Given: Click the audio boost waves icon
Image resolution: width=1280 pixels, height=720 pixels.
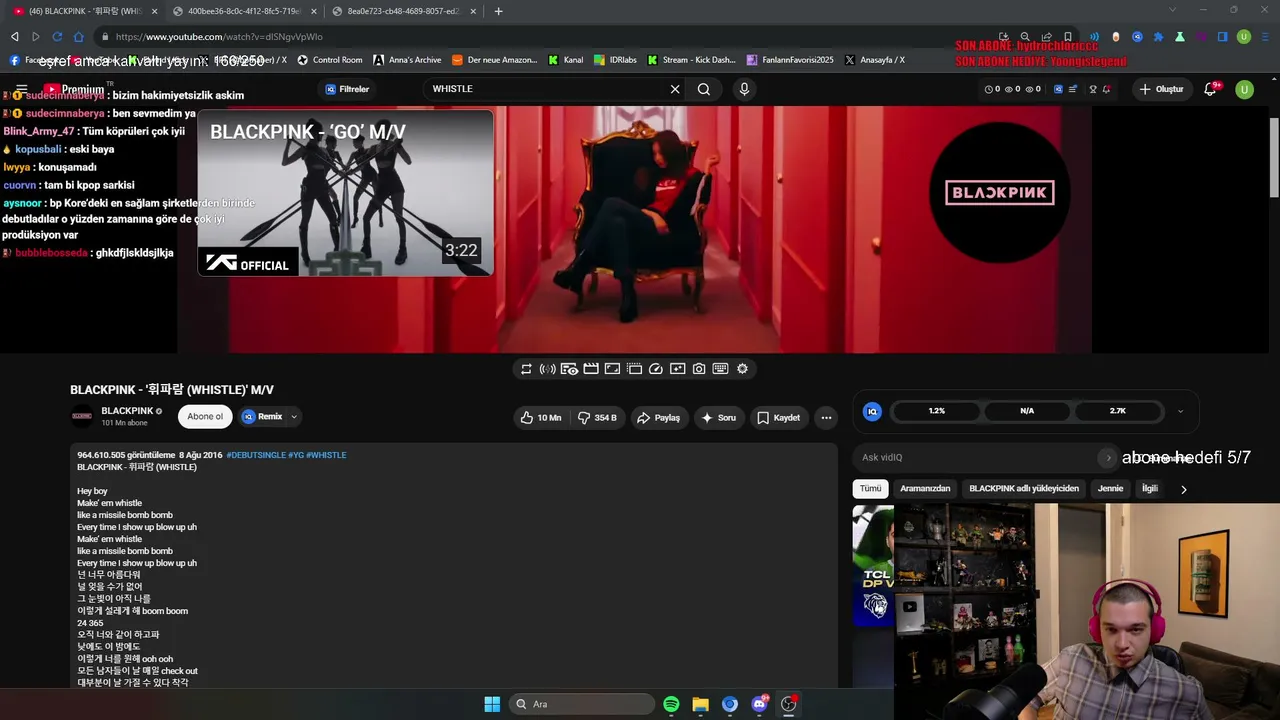Looking at the screenshot, I should [x=547, y=369].
